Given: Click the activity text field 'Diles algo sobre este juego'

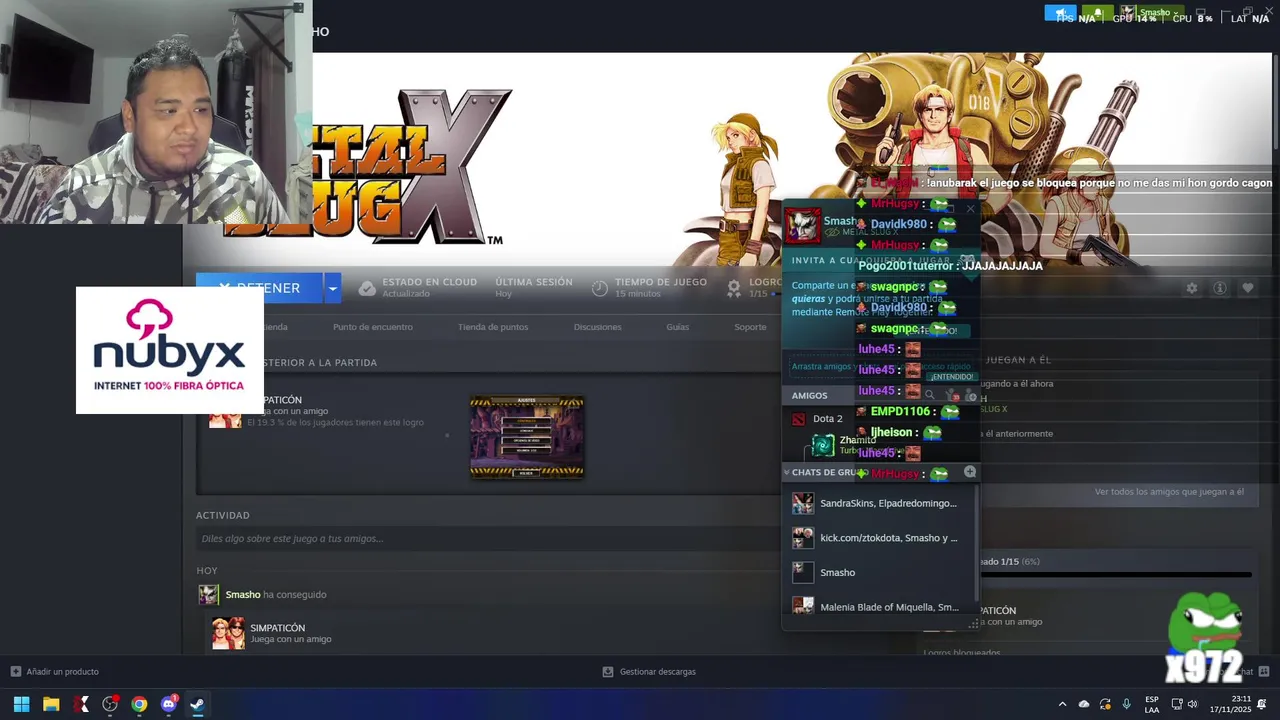Looking at the screenshot, I should click(488, 538).
